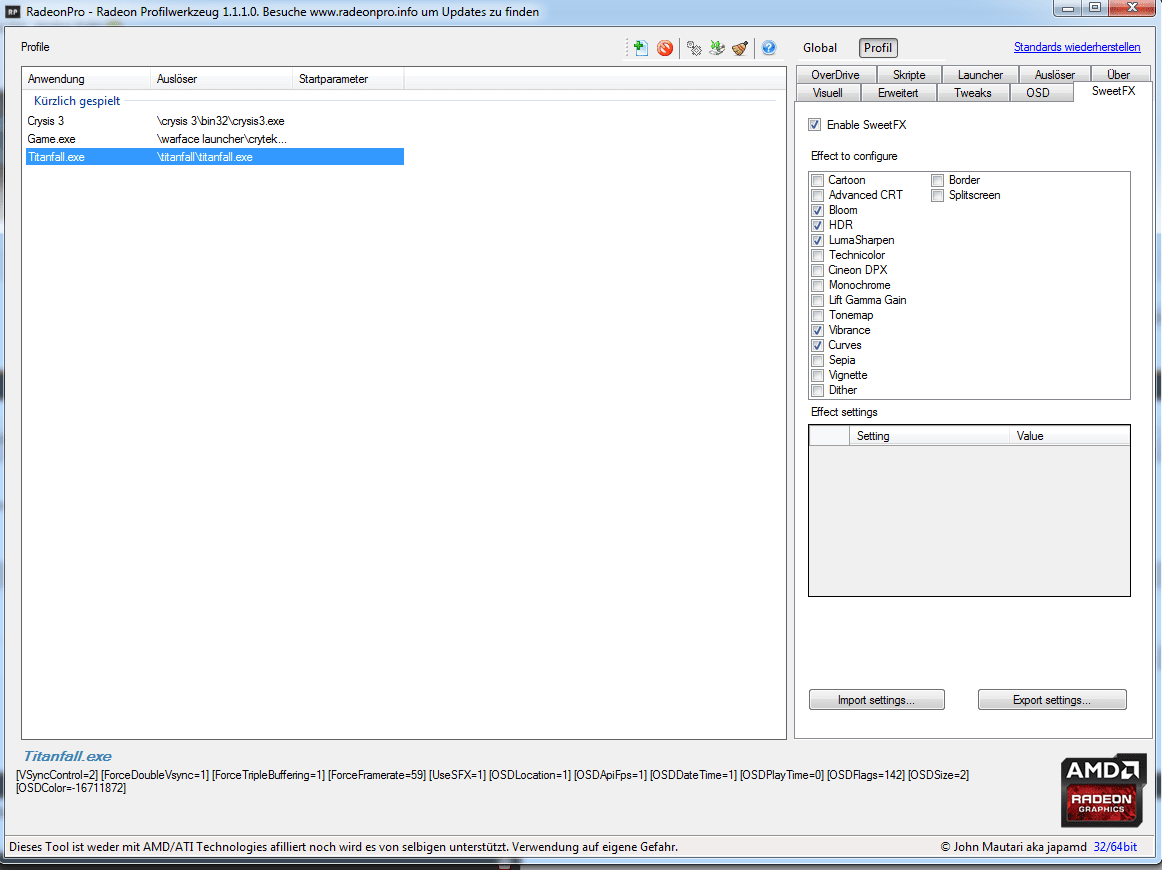The image size is (1162, 870).
Task: Select the SweetFX tab
Action: pos(1113,91)
